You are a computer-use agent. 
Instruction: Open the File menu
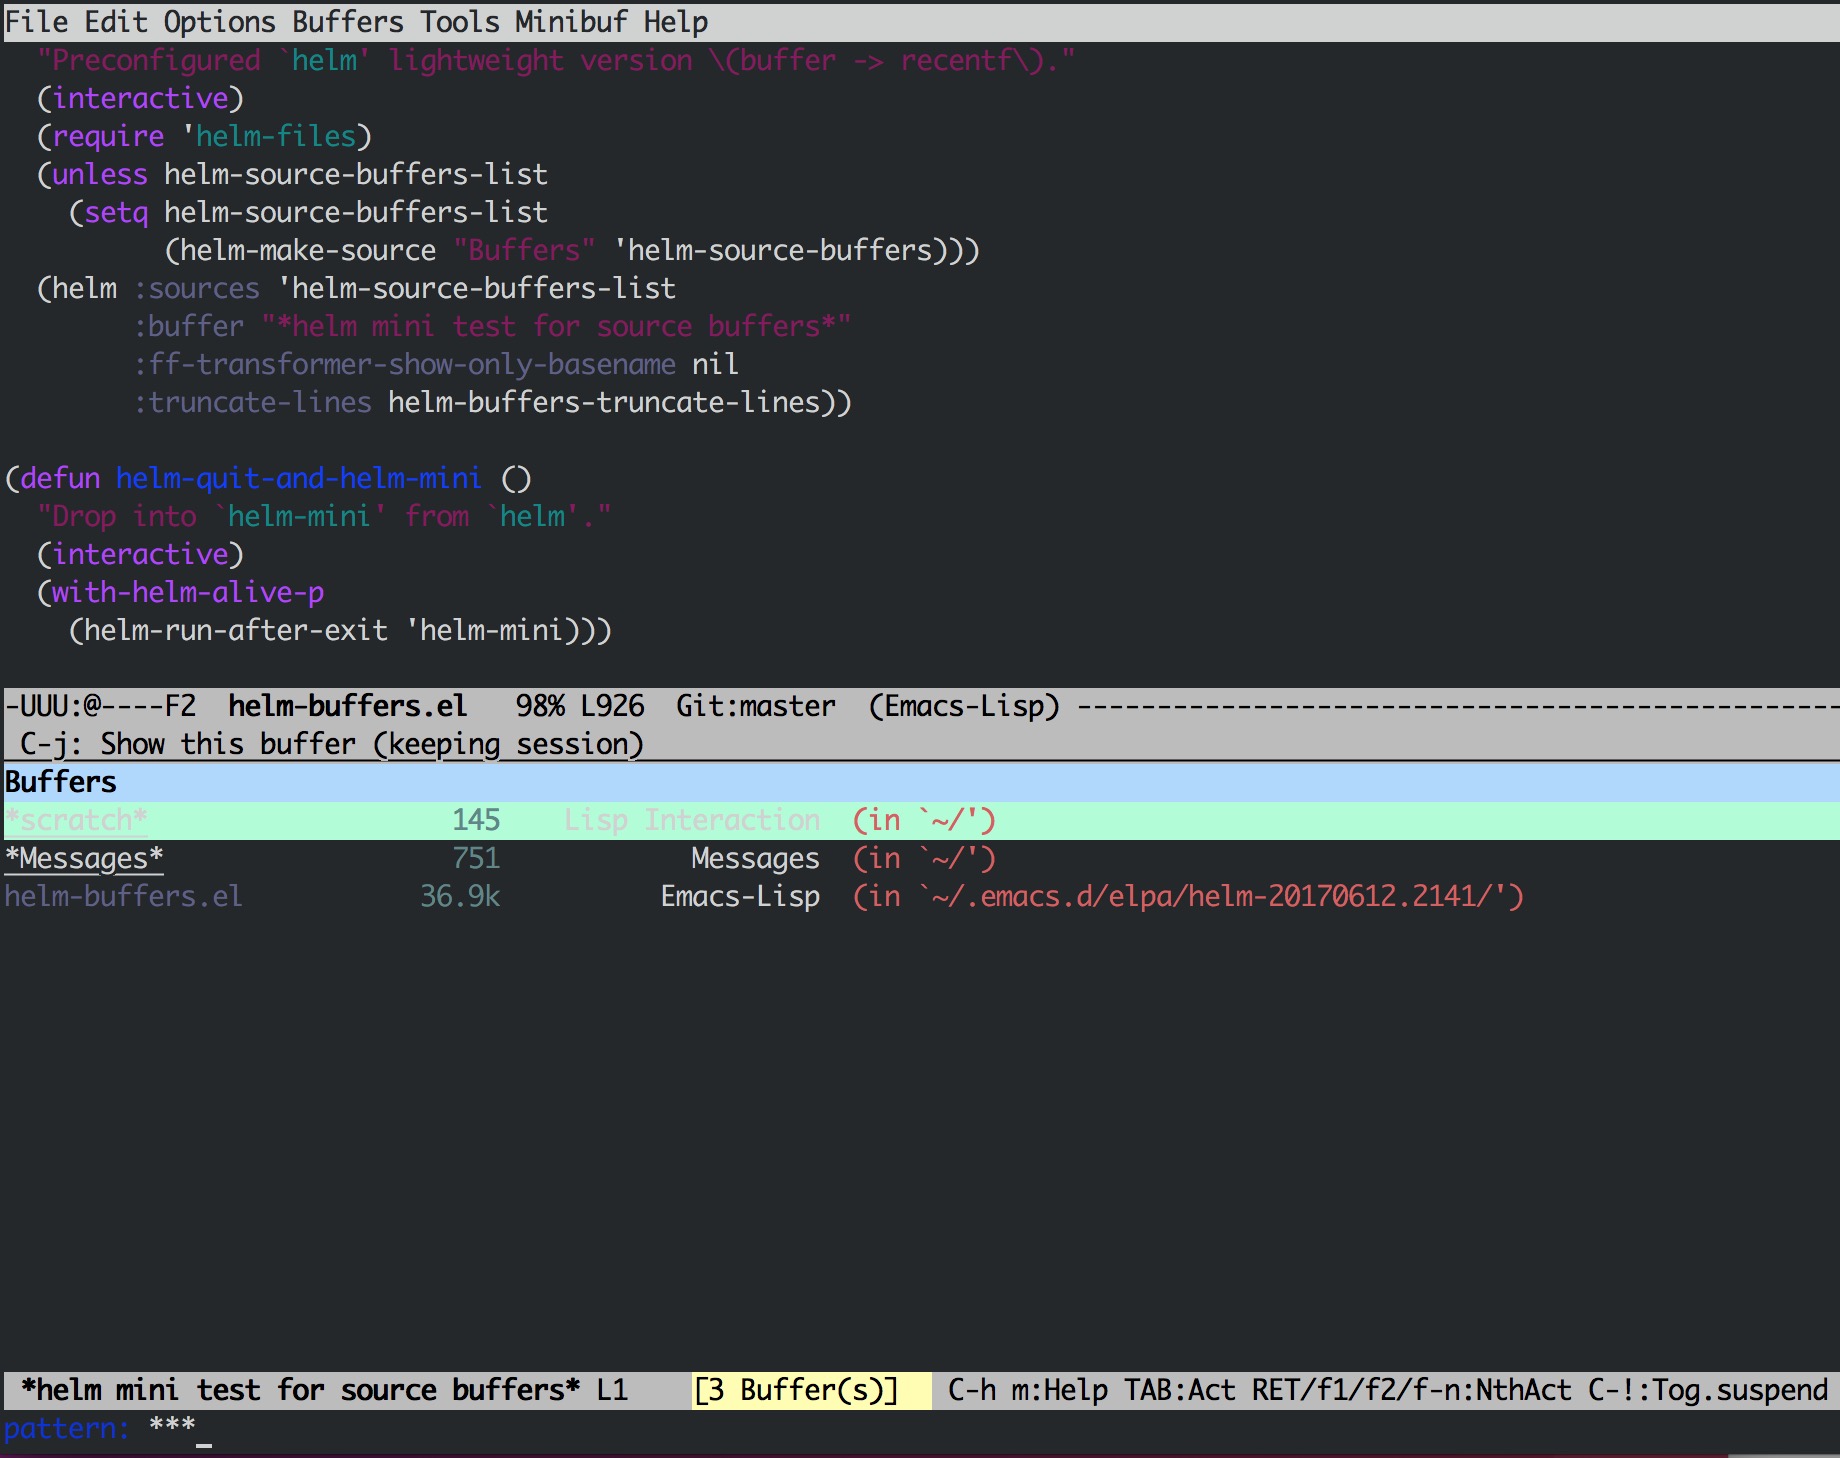36,21
